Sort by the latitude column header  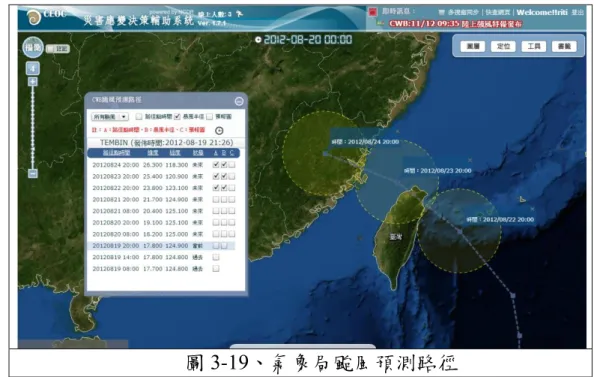pyautogui.click(x=153, y=153)
